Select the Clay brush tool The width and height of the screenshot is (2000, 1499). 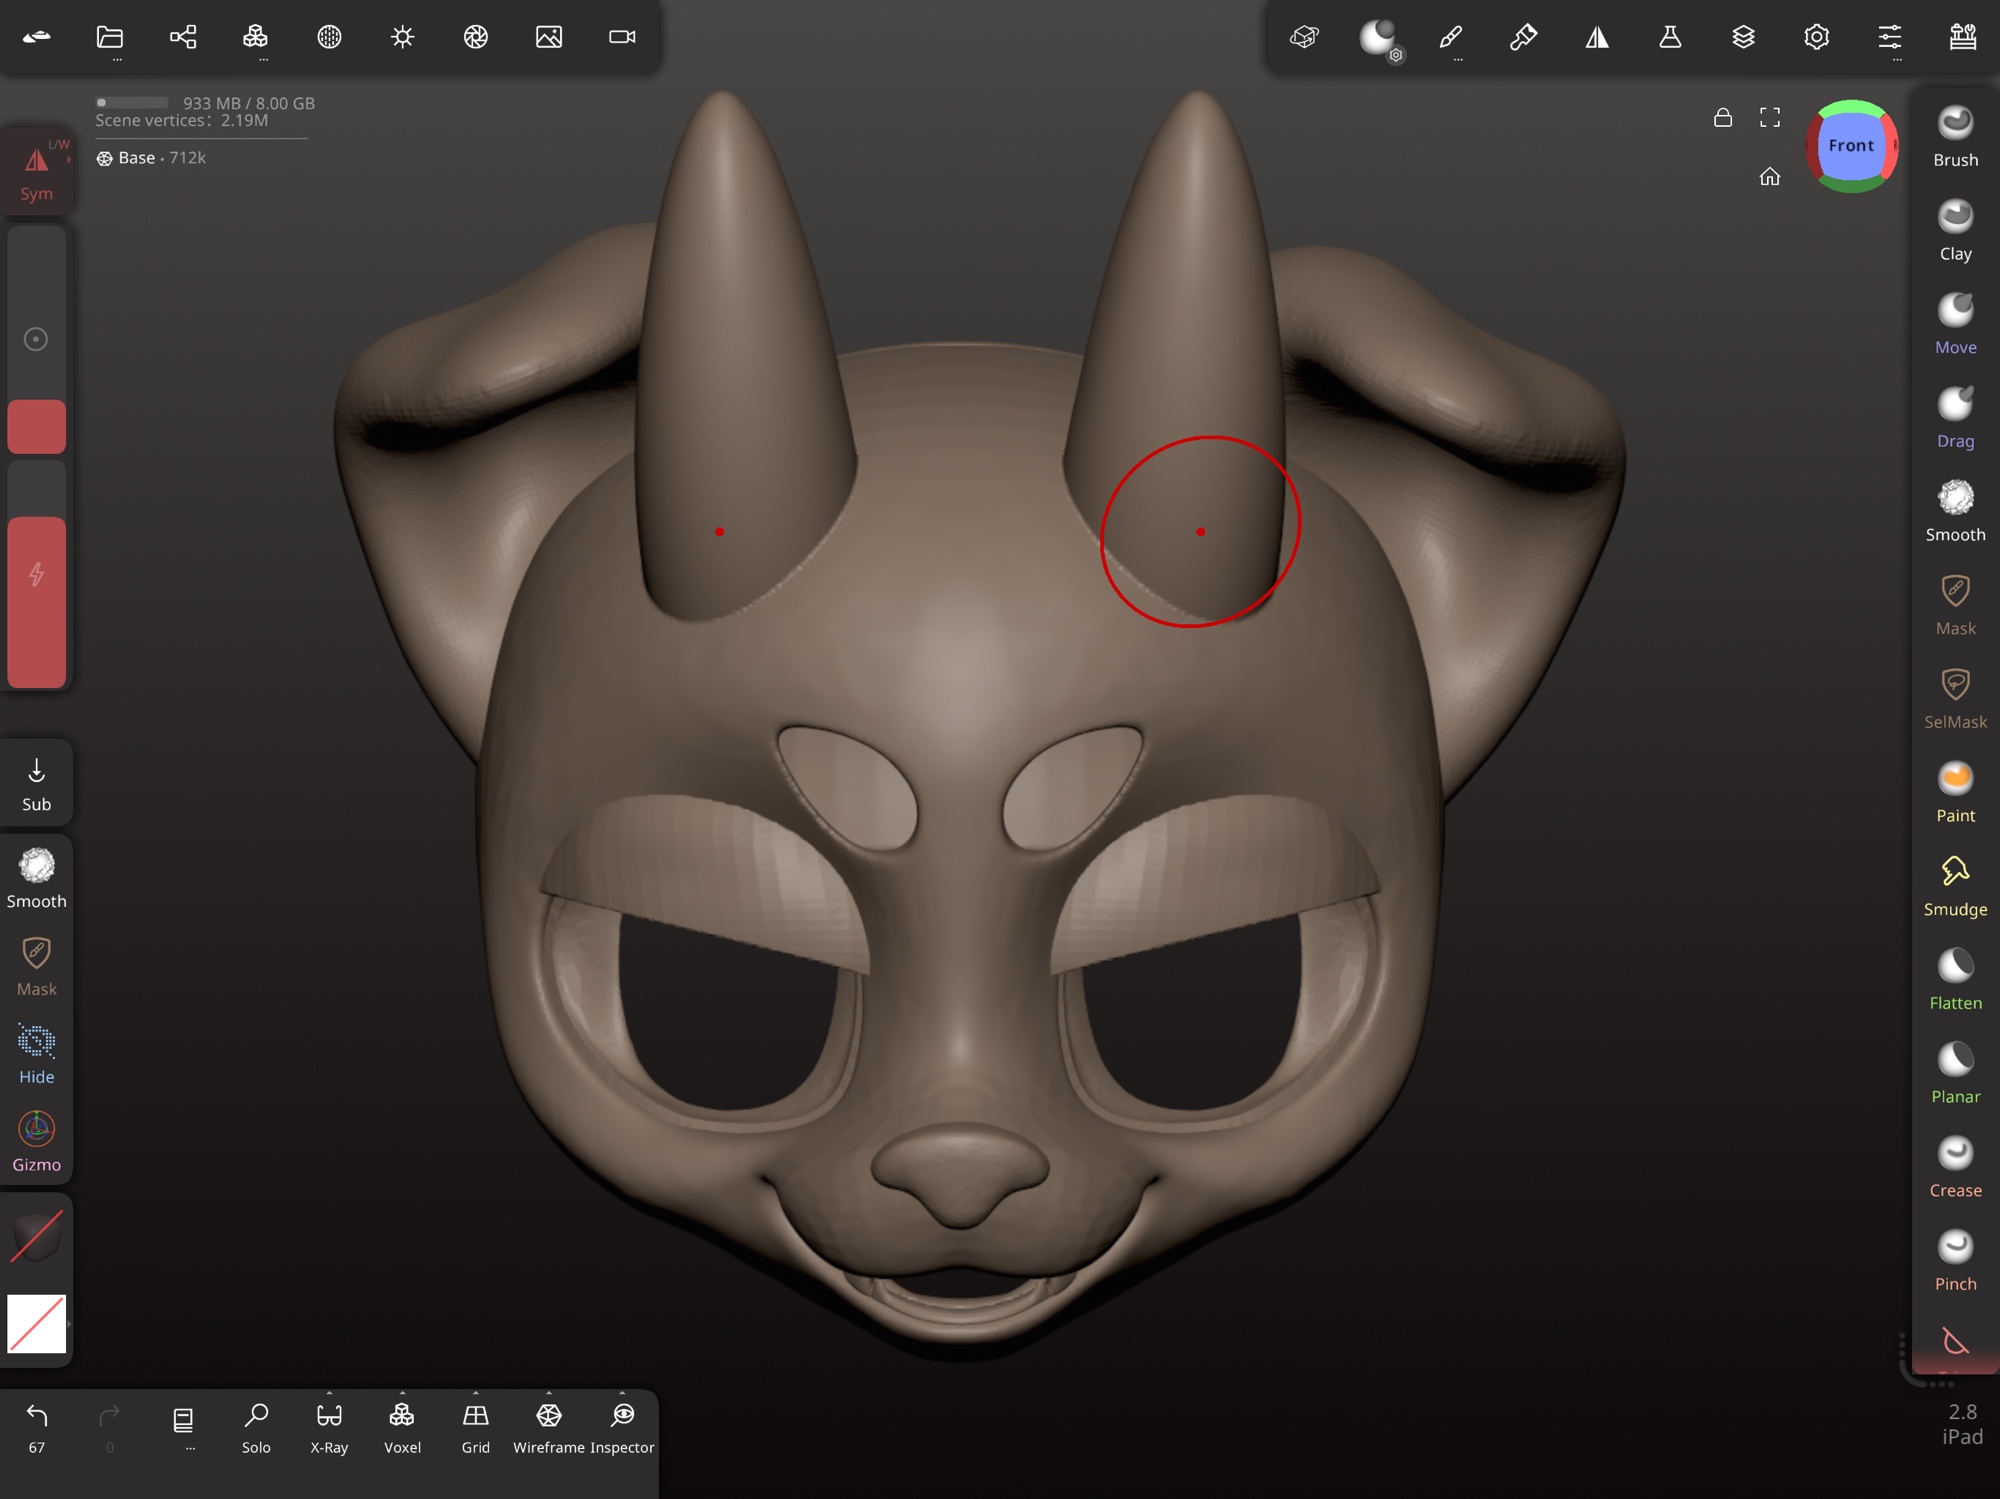1954,230
